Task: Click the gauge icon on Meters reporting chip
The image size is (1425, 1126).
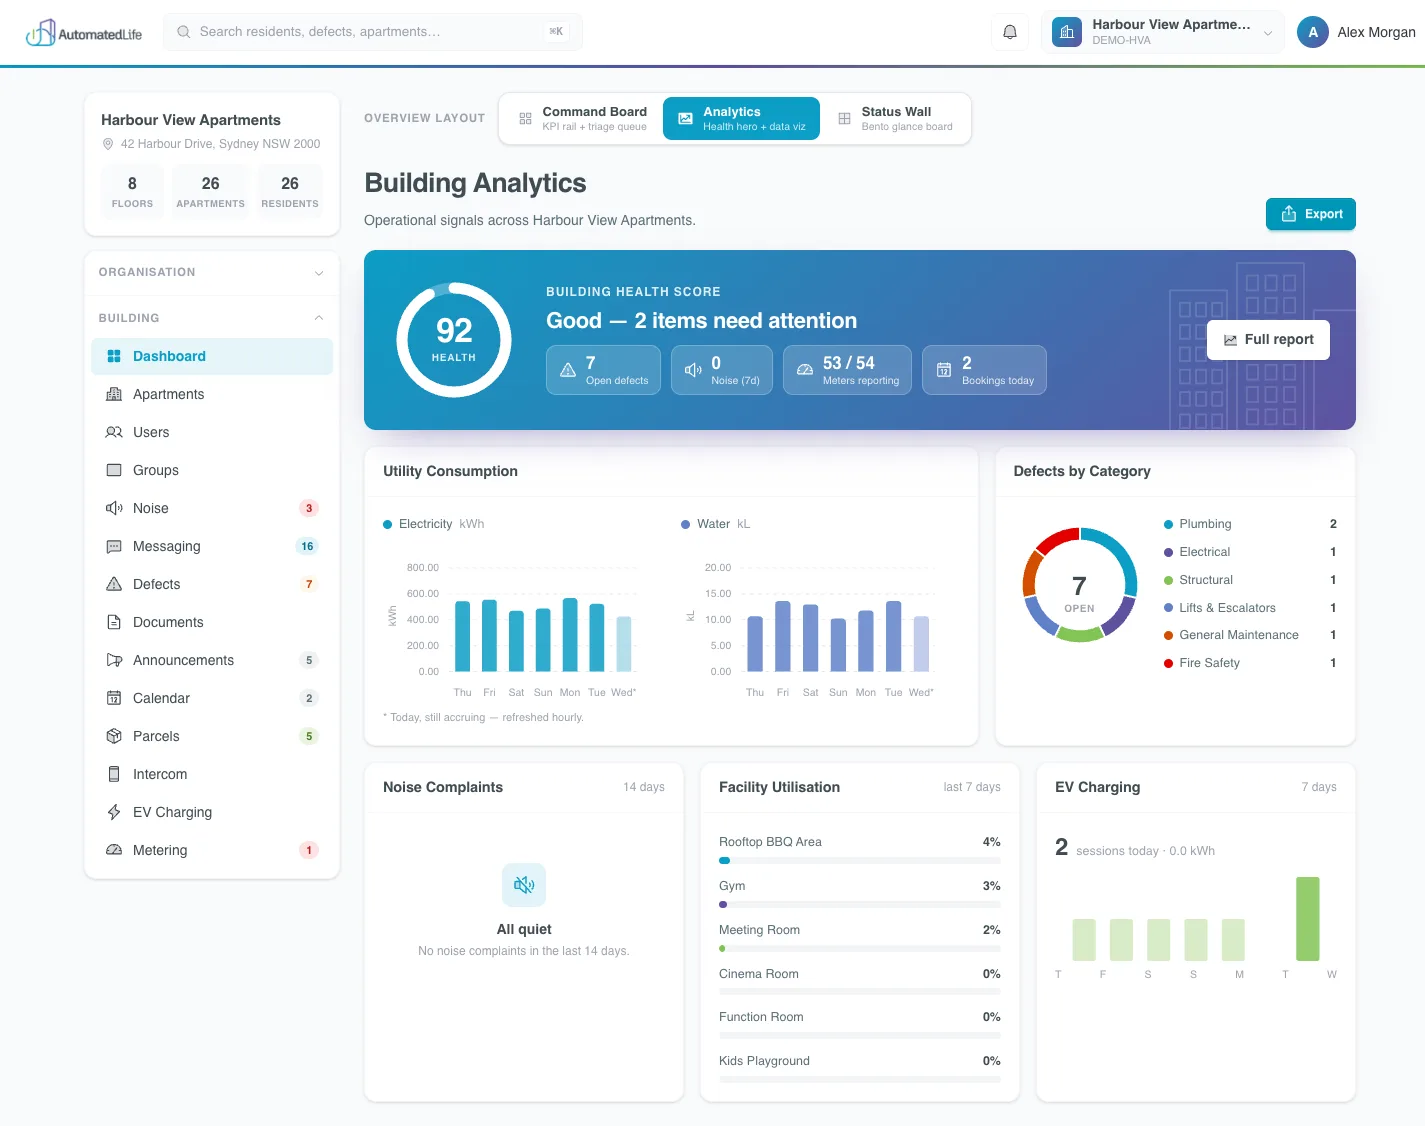Action: [x=805, y=370]
